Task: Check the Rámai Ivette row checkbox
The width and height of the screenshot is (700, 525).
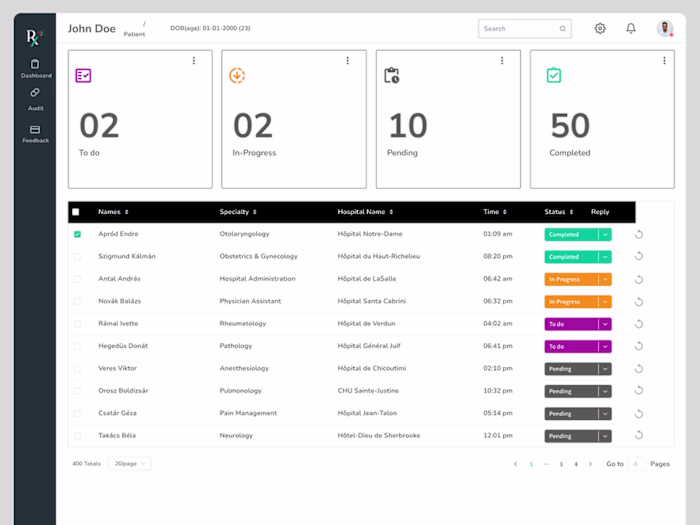Action: coord(77,324)
